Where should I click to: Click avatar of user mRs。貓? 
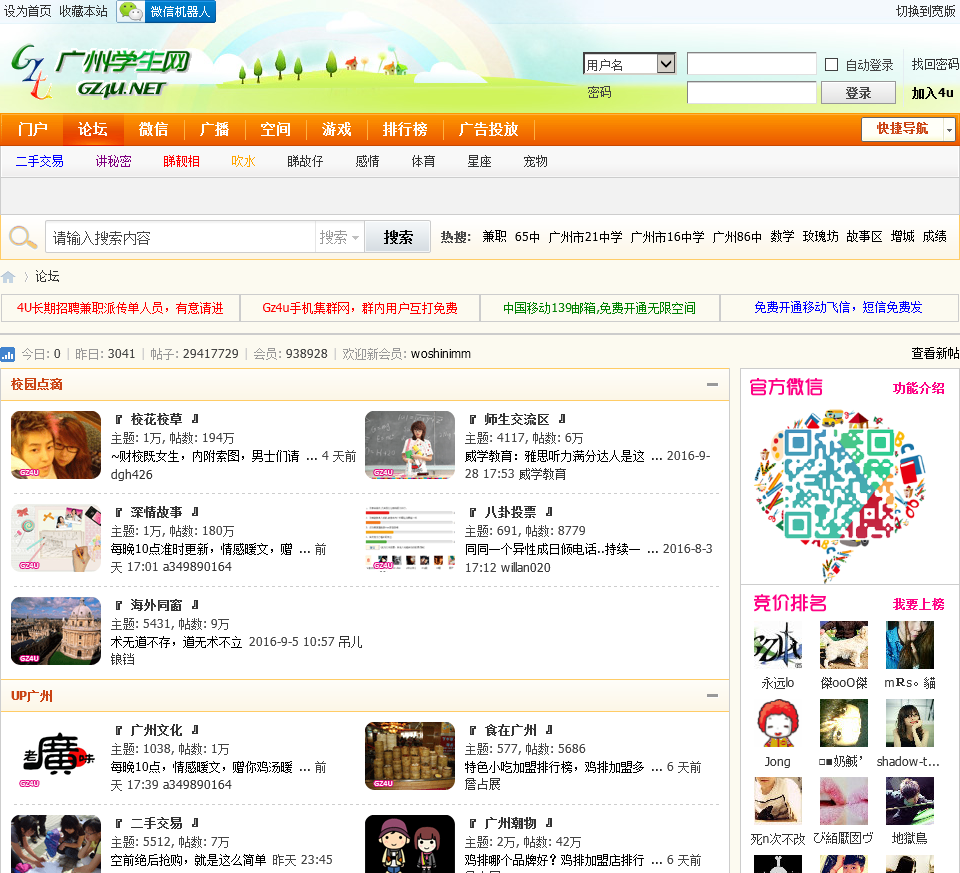coord(910,645)
